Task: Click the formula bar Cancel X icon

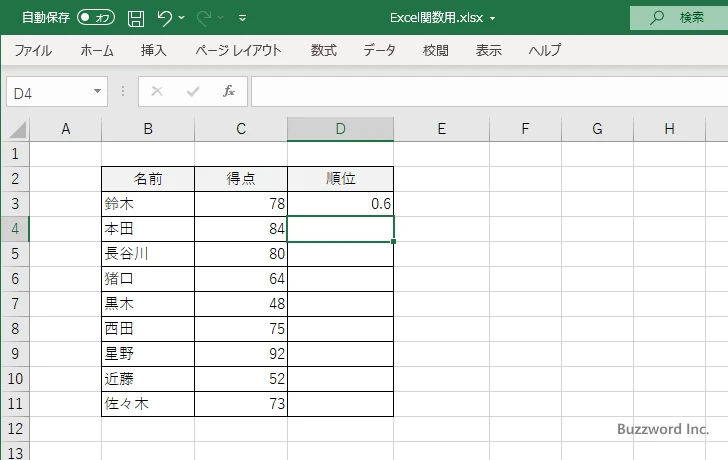Action: click(x=157, y=91)
